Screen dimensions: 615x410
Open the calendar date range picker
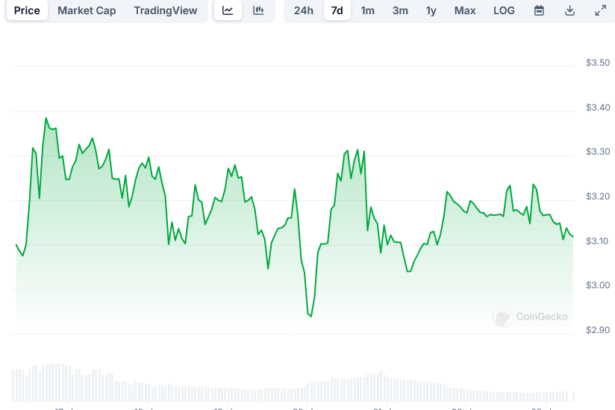(539, 11)
